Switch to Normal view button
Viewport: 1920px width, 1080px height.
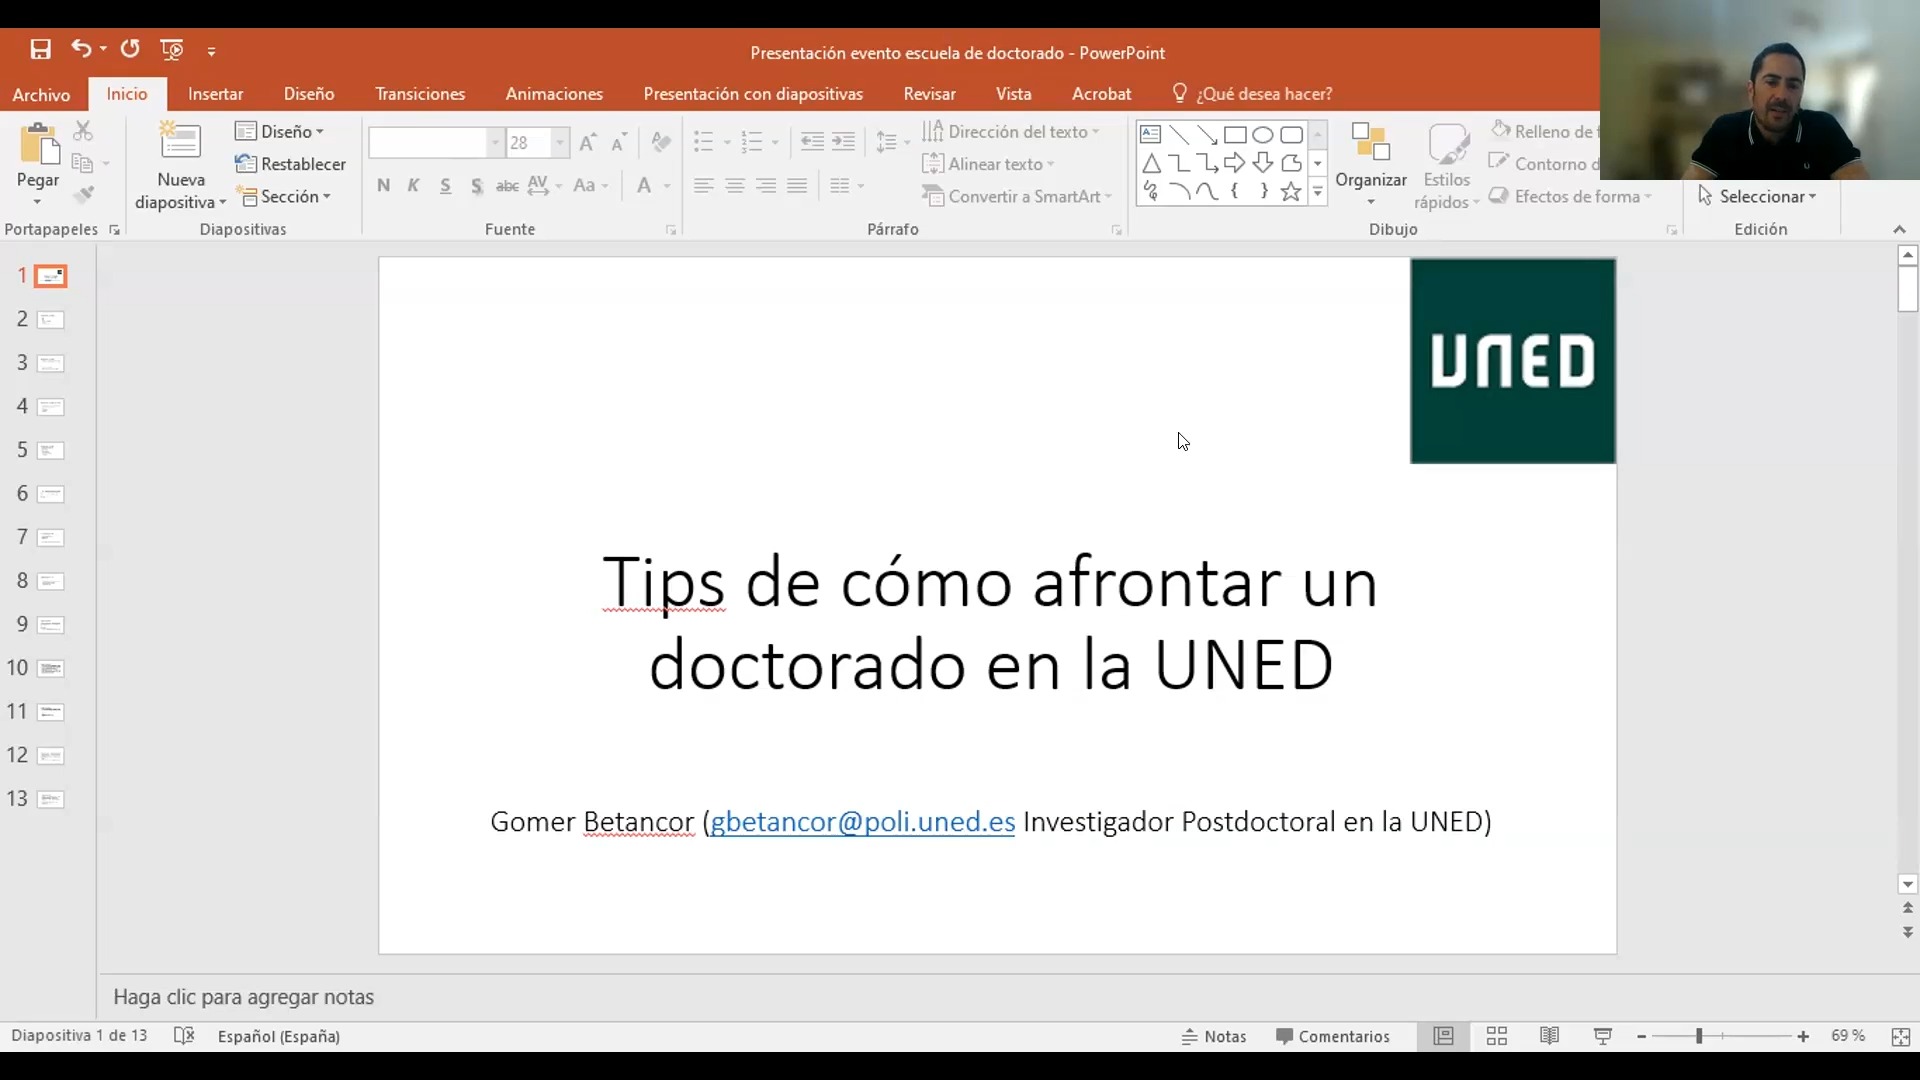click(x=1443, y=1037)
